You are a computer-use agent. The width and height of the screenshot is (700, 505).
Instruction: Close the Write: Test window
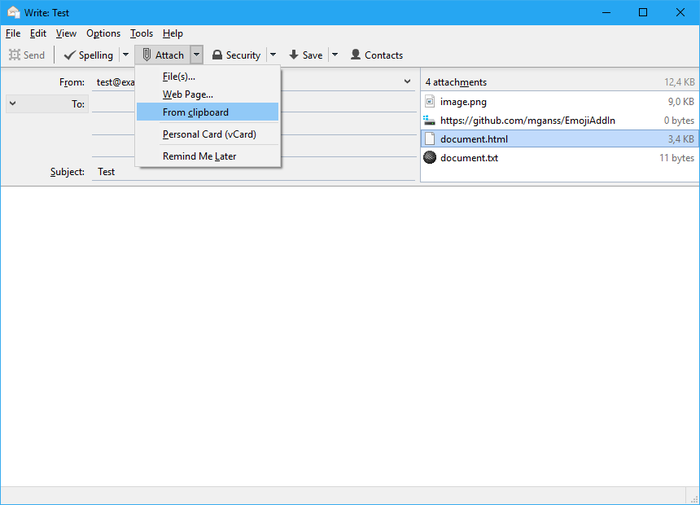click(680, 13)
